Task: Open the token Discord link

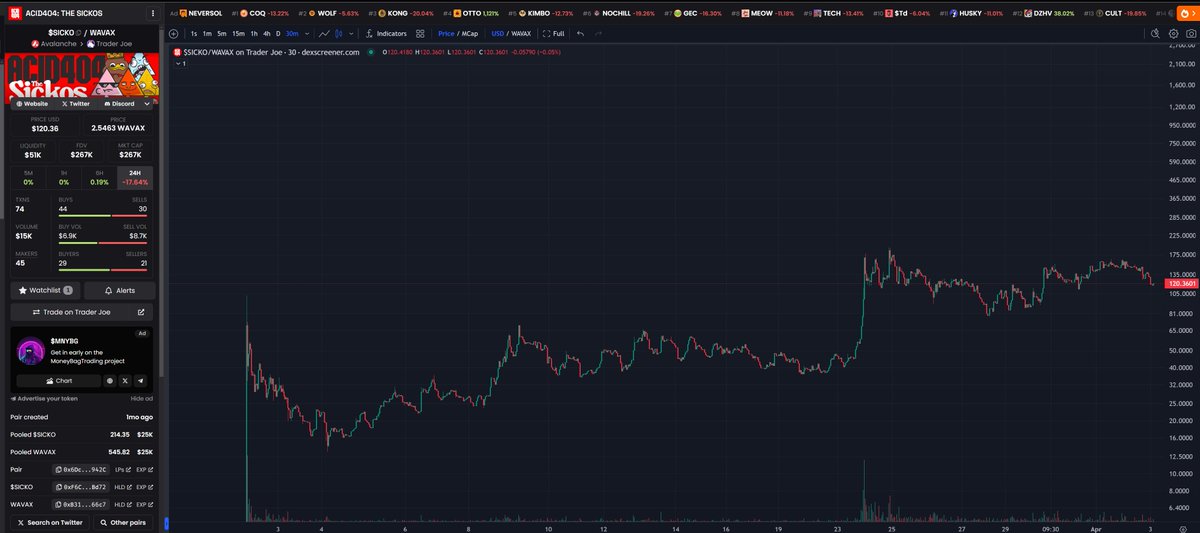Action: 119,103
